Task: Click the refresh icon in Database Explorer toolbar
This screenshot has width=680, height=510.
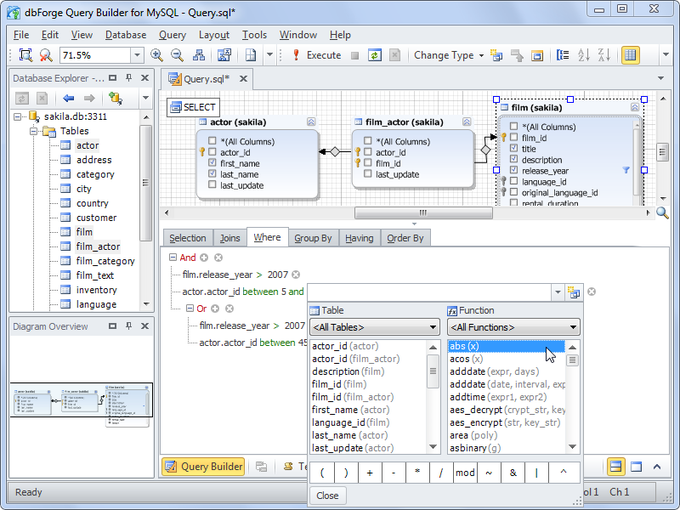Action: [x=22, y=98]
